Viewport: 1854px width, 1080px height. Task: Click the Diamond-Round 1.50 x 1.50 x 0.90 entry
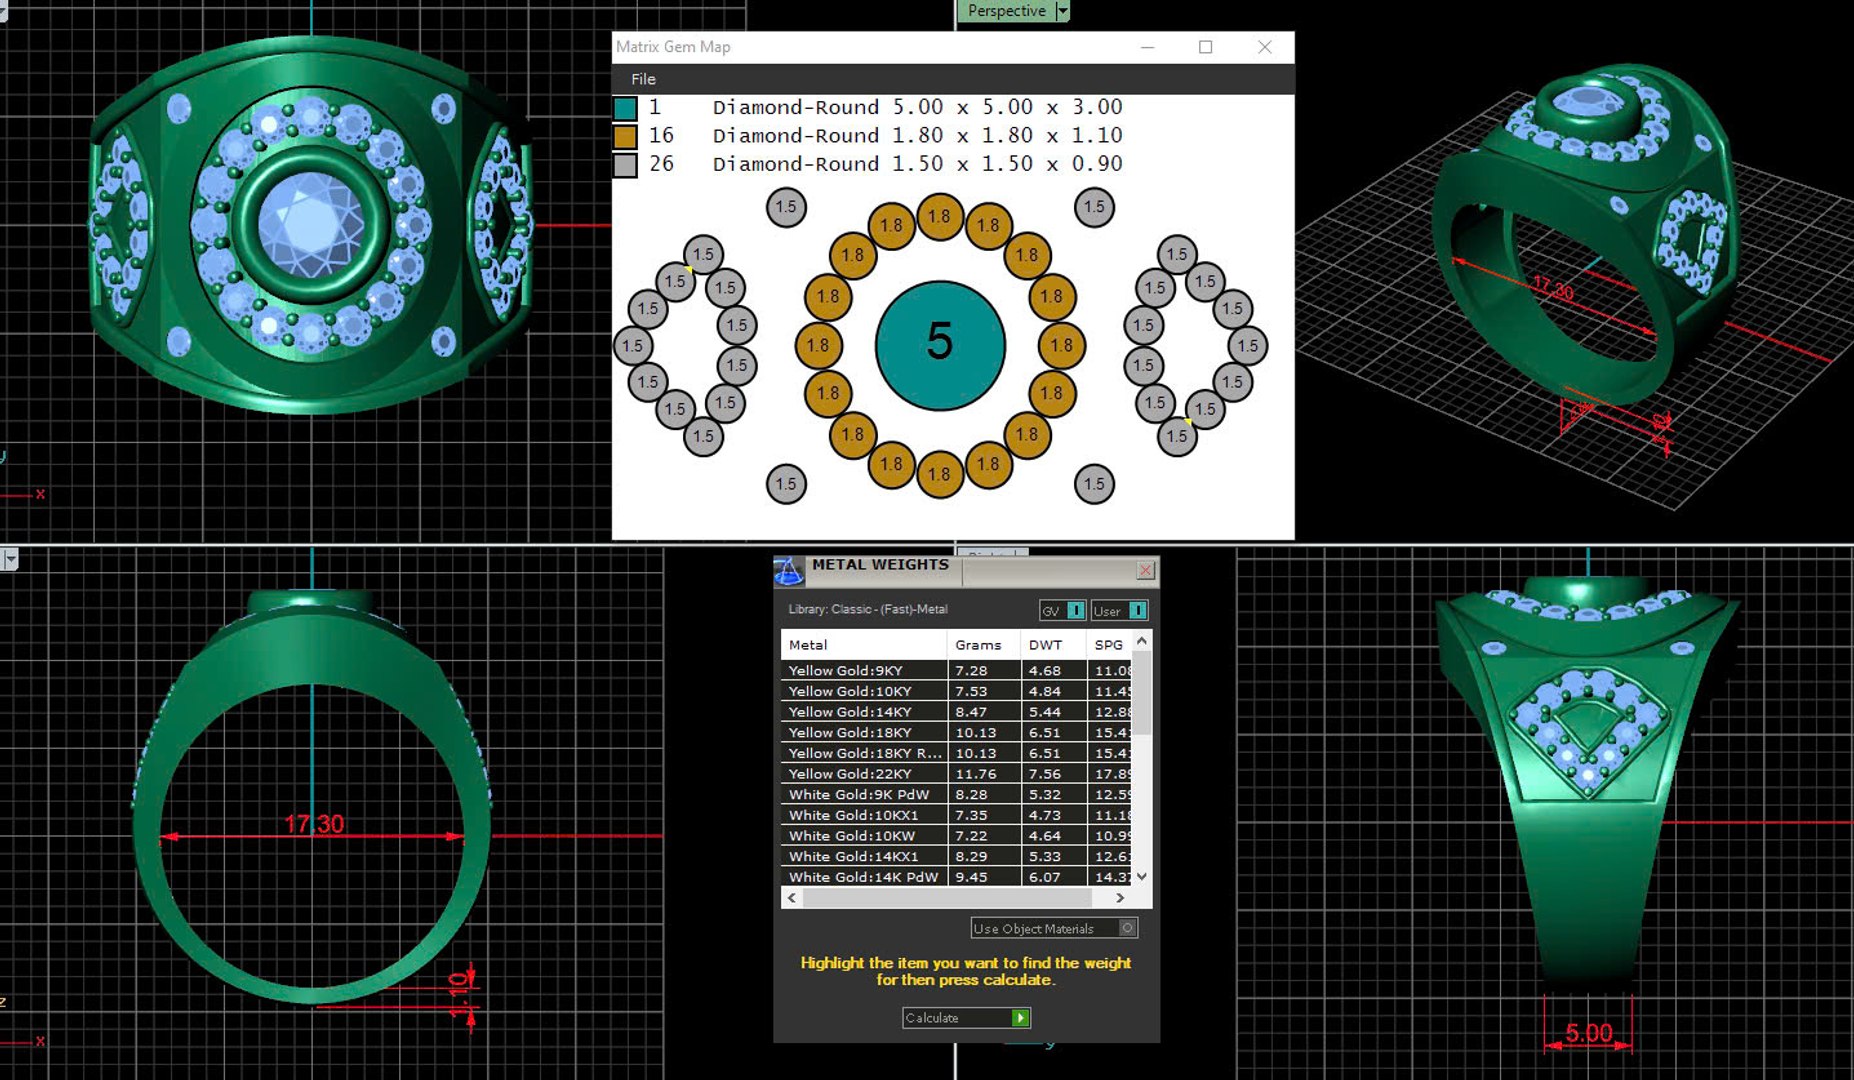coord(917,164)
